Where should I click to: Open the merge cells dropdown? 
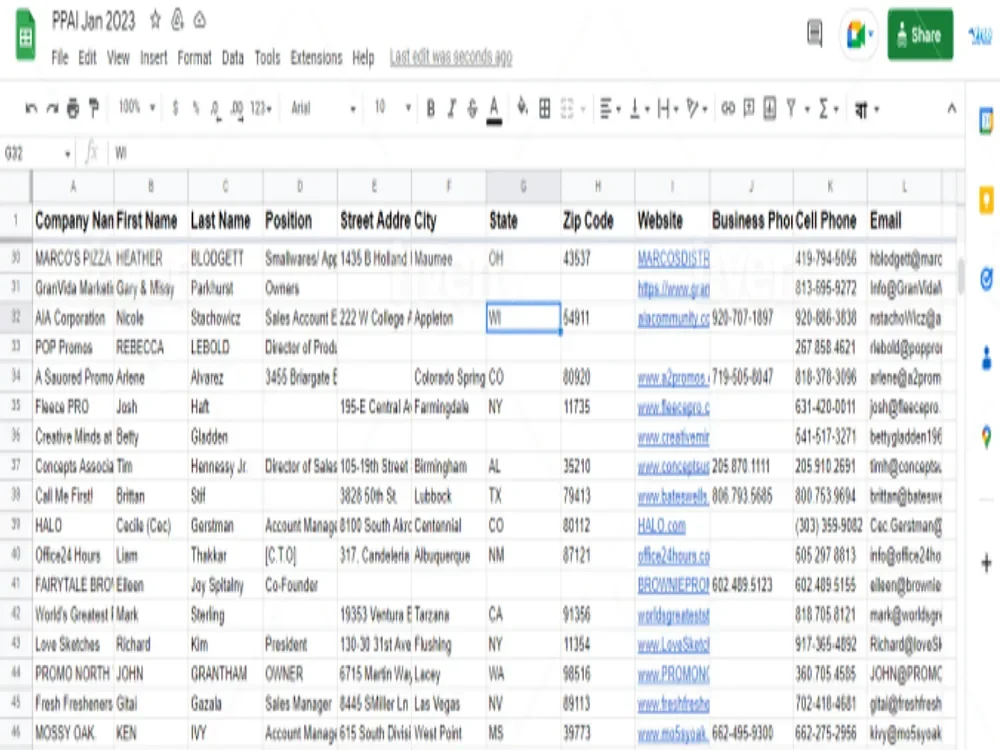573,109
